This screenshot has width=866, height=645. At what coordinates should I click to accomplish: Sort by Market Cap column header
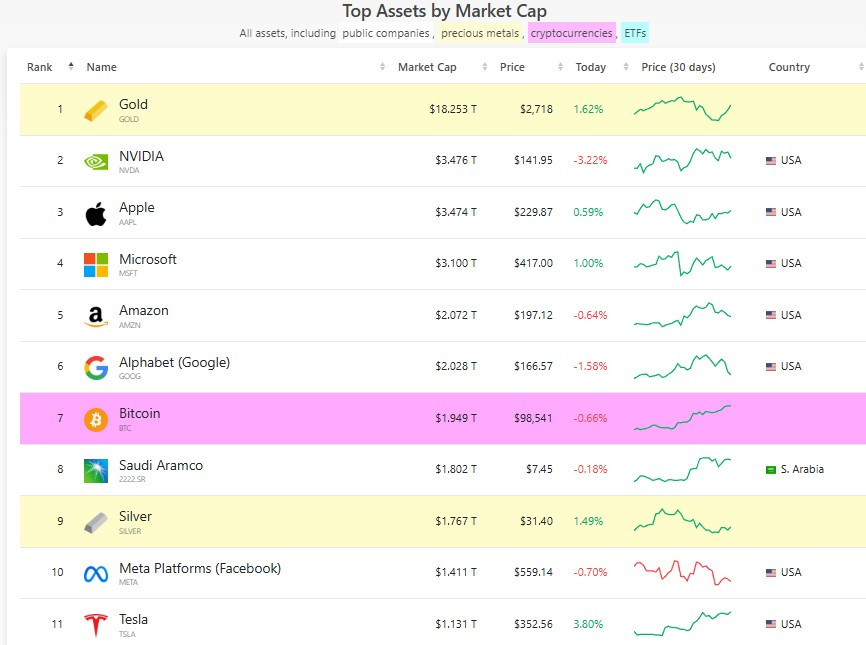pyautogui.click(x=429, y=67)
